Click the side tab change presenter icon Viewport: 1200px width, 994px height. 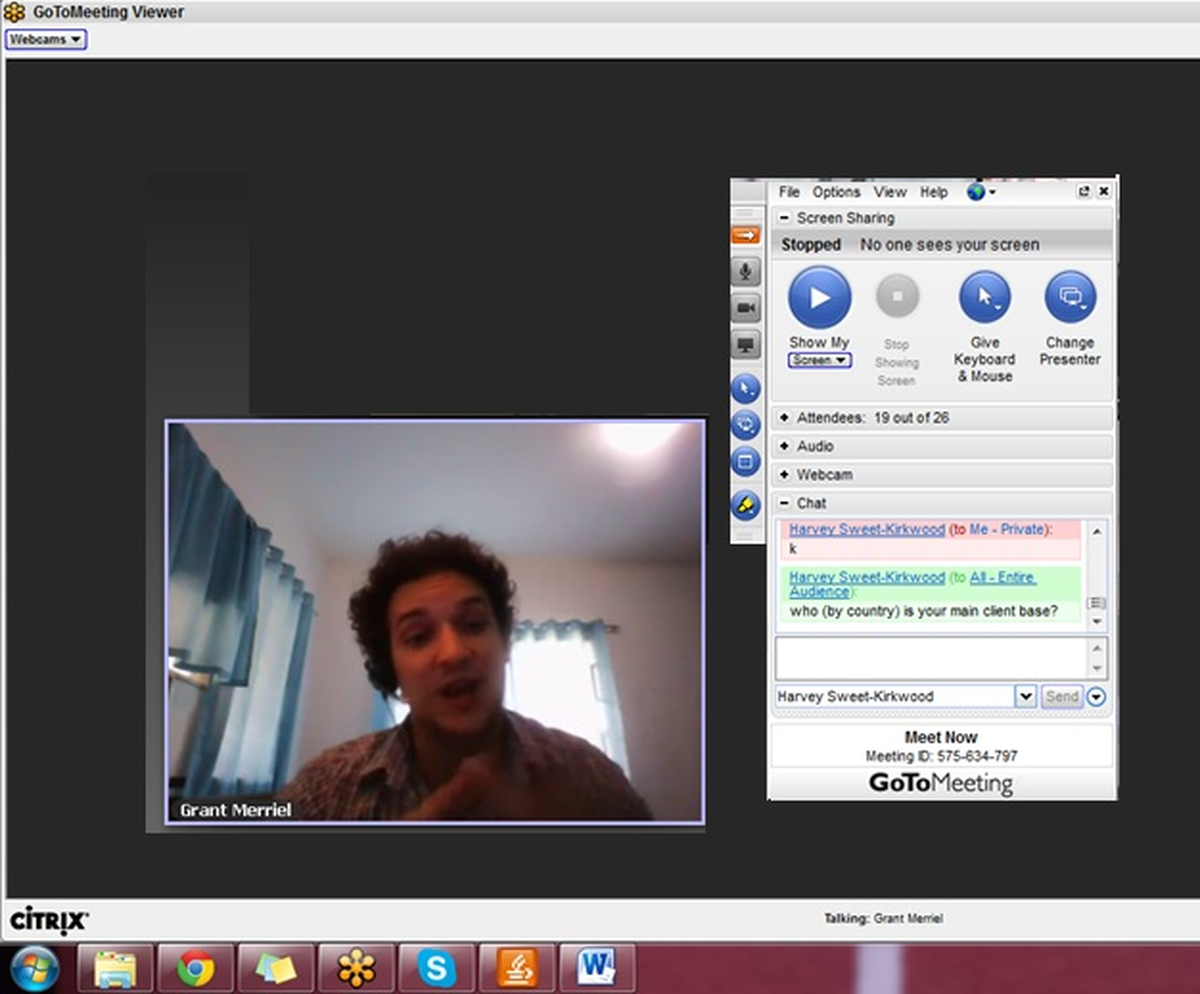click(x=745, y=425)
